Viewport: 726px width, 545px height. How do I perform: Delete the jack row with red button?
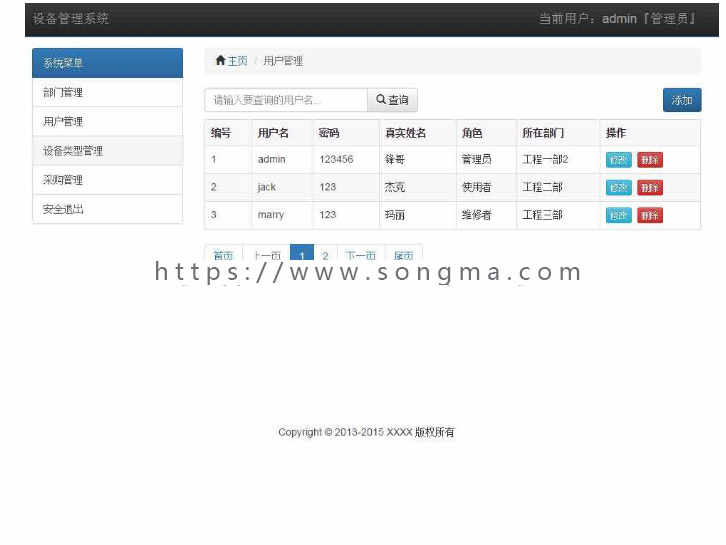point(650,188)
